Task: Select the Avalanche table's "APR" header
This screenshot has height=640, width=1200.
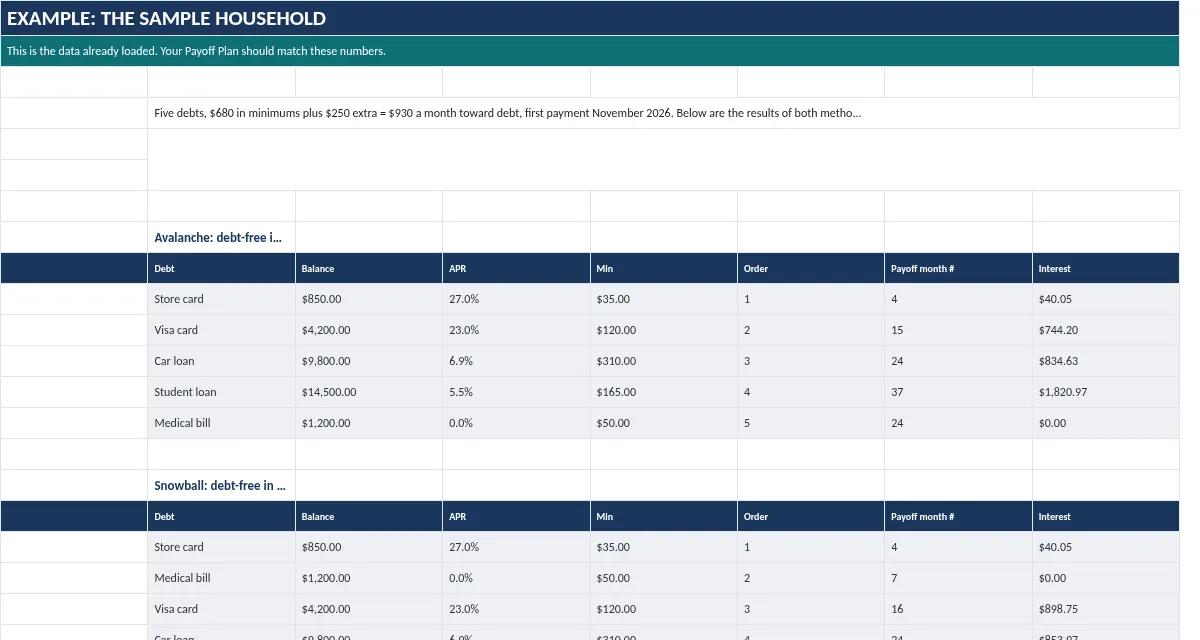Action: 516,268
